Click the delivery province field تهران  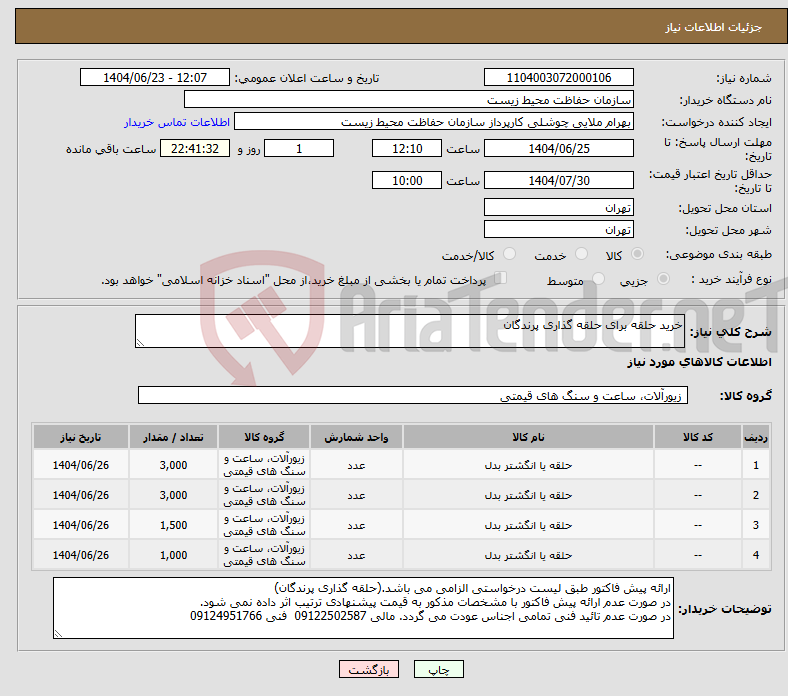pyautogui.click(x=558, y=207)
